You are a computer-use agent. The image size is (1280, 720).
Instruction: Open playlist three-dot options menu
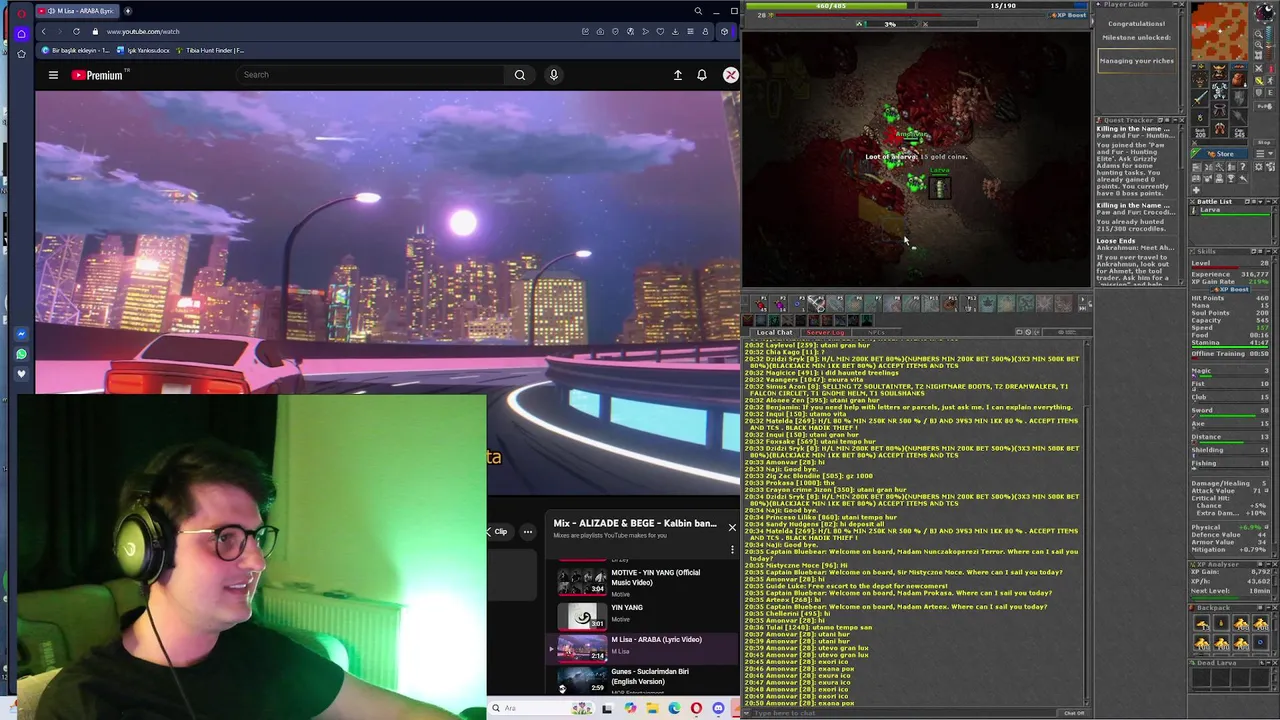click(x=732, y=549)
